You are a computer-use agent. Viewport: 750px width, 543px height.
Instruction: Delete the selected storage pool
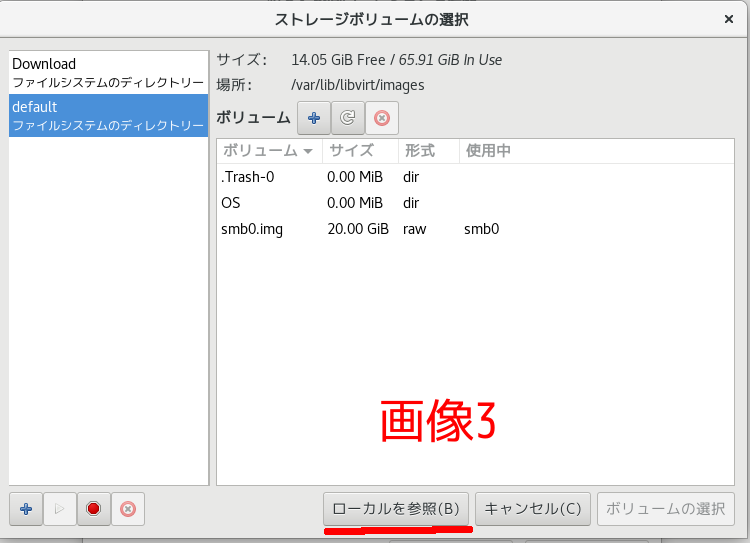(x=128, y=509)
